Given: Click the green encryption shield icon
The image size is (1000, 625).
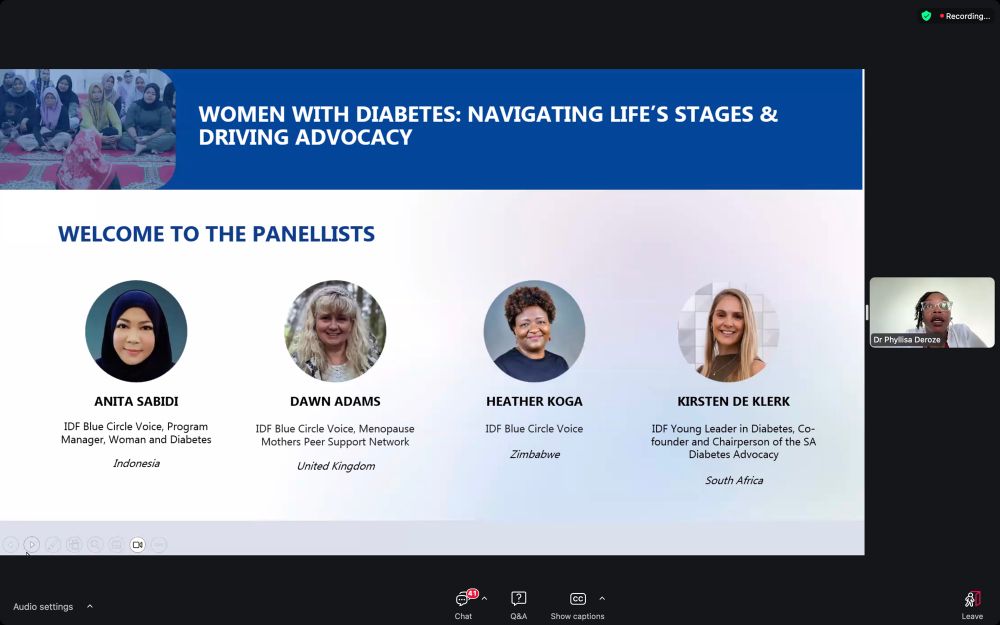Looking at the screenshot, I should pos(926,16).
